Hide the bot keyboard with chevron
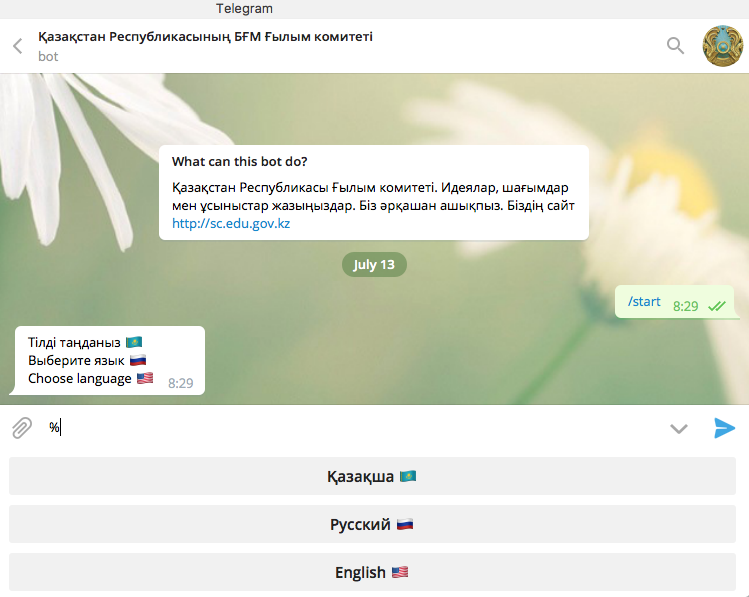 point(679,429)
